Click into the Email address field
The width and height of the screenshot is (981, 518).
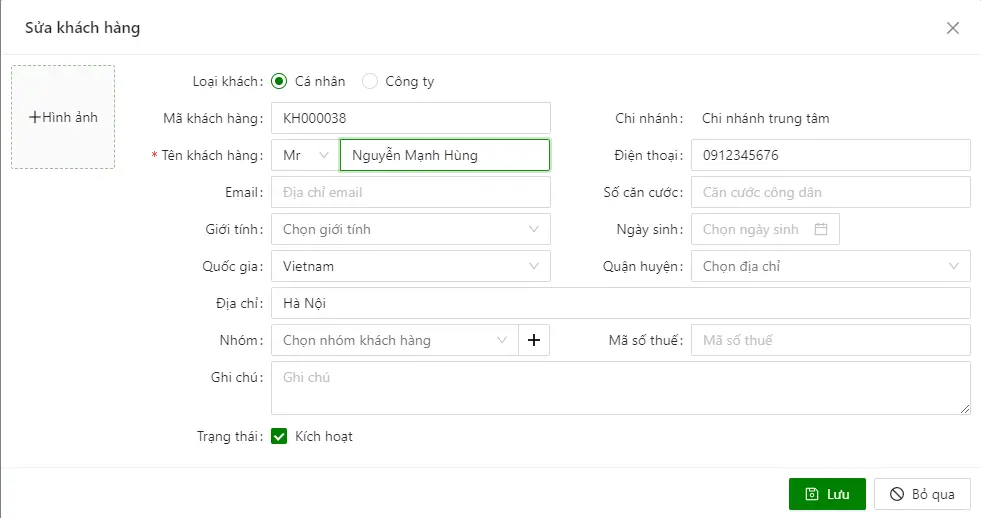pyautogui.click(x=410, y=192)
